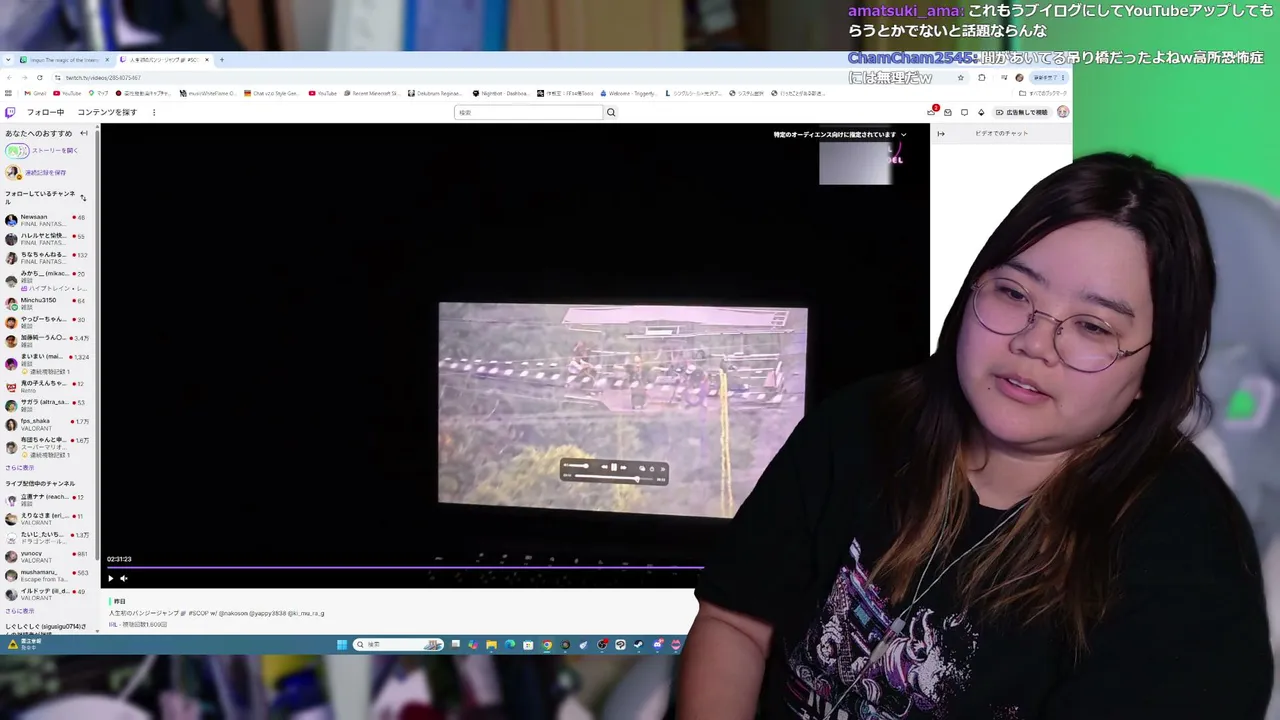1280x720 pixels.
Task: Open the Newsaan channel in sidebar
Action: (x=46, y=219)
